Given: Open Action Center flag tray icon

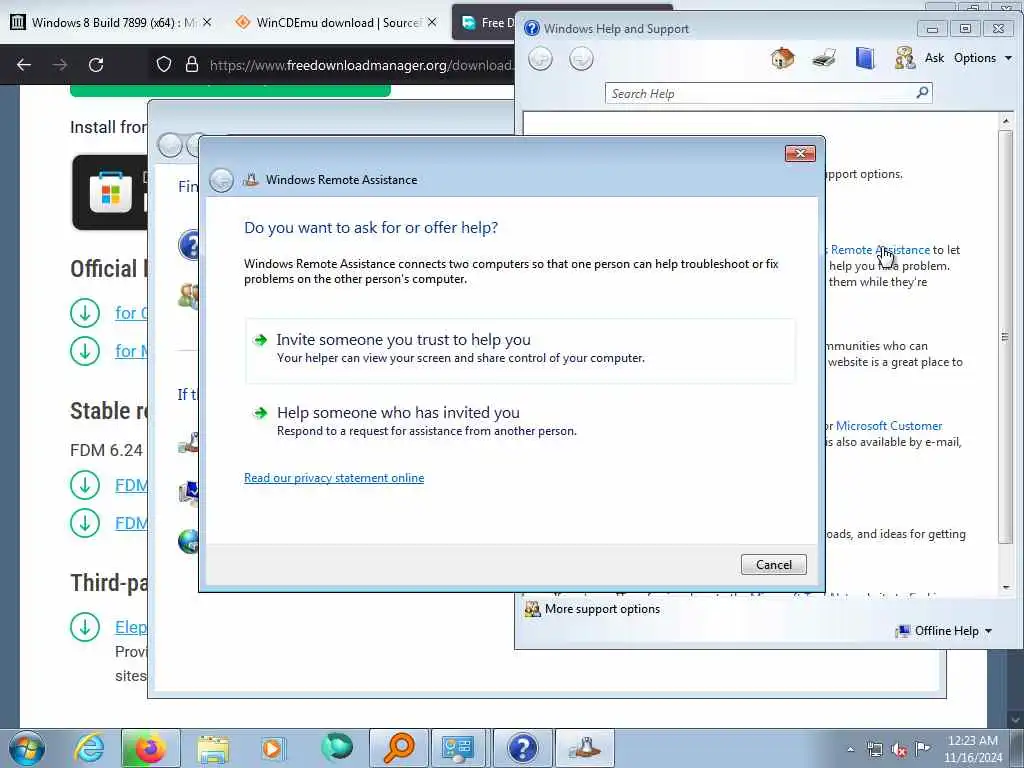Looking at the screenshot, I should (923, 748).
